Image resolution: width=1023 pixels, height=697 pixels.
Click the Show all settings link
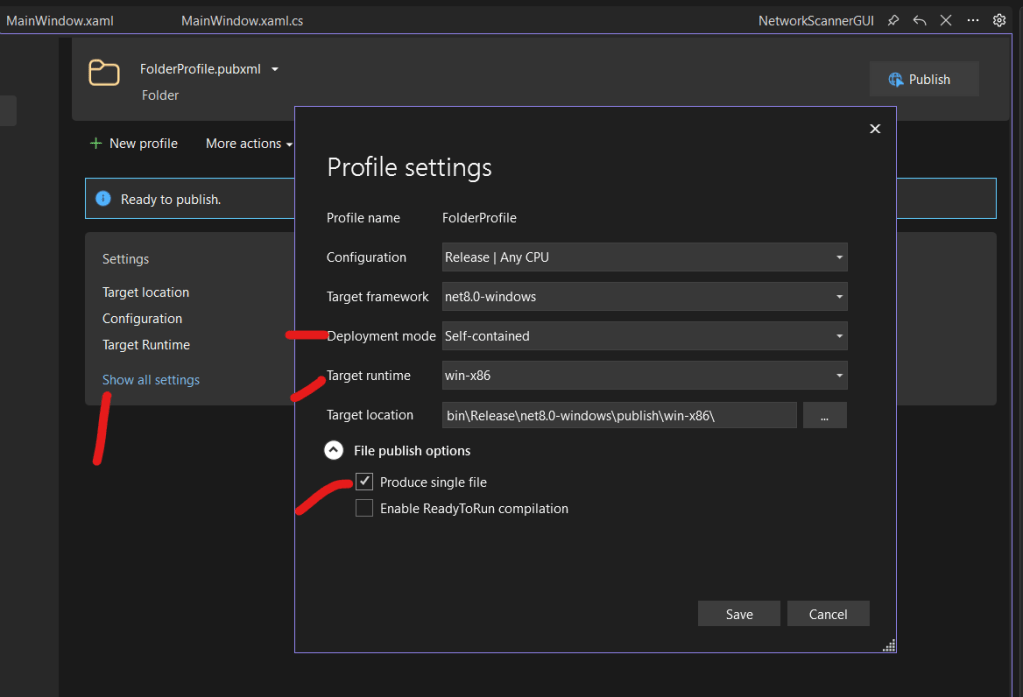pos(151,380)
